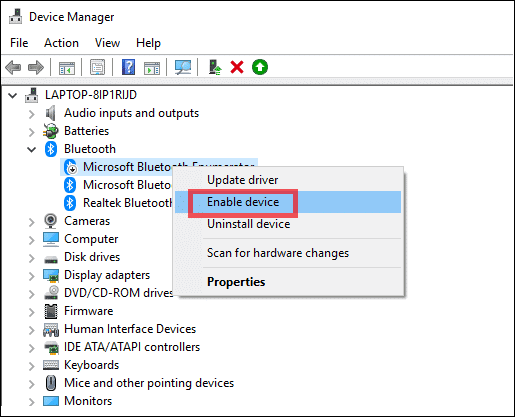Open the View menu
This screenshot has height=417, width=515.
pos(107,43)
